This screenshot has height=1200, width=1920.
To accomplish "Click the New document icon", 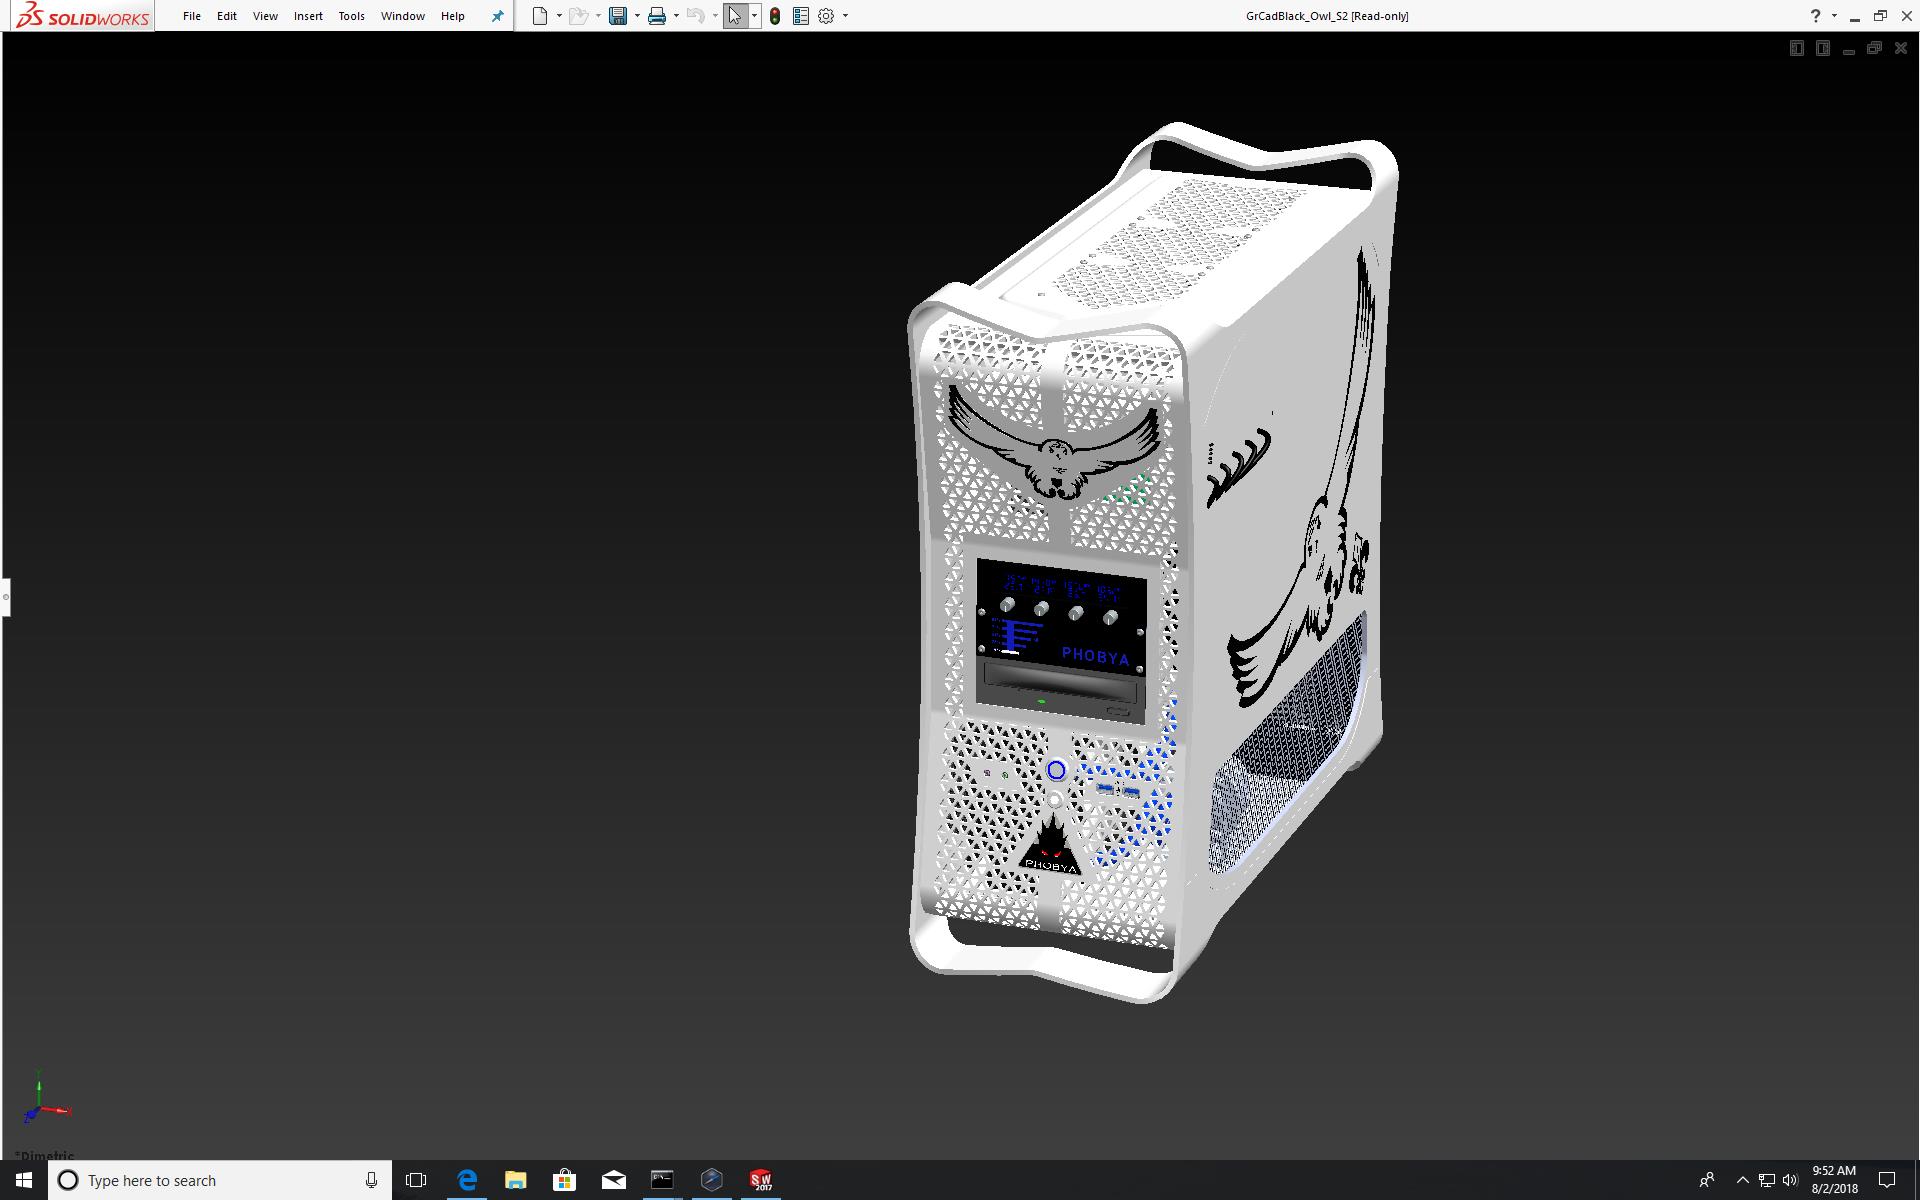I will point(540,16).
